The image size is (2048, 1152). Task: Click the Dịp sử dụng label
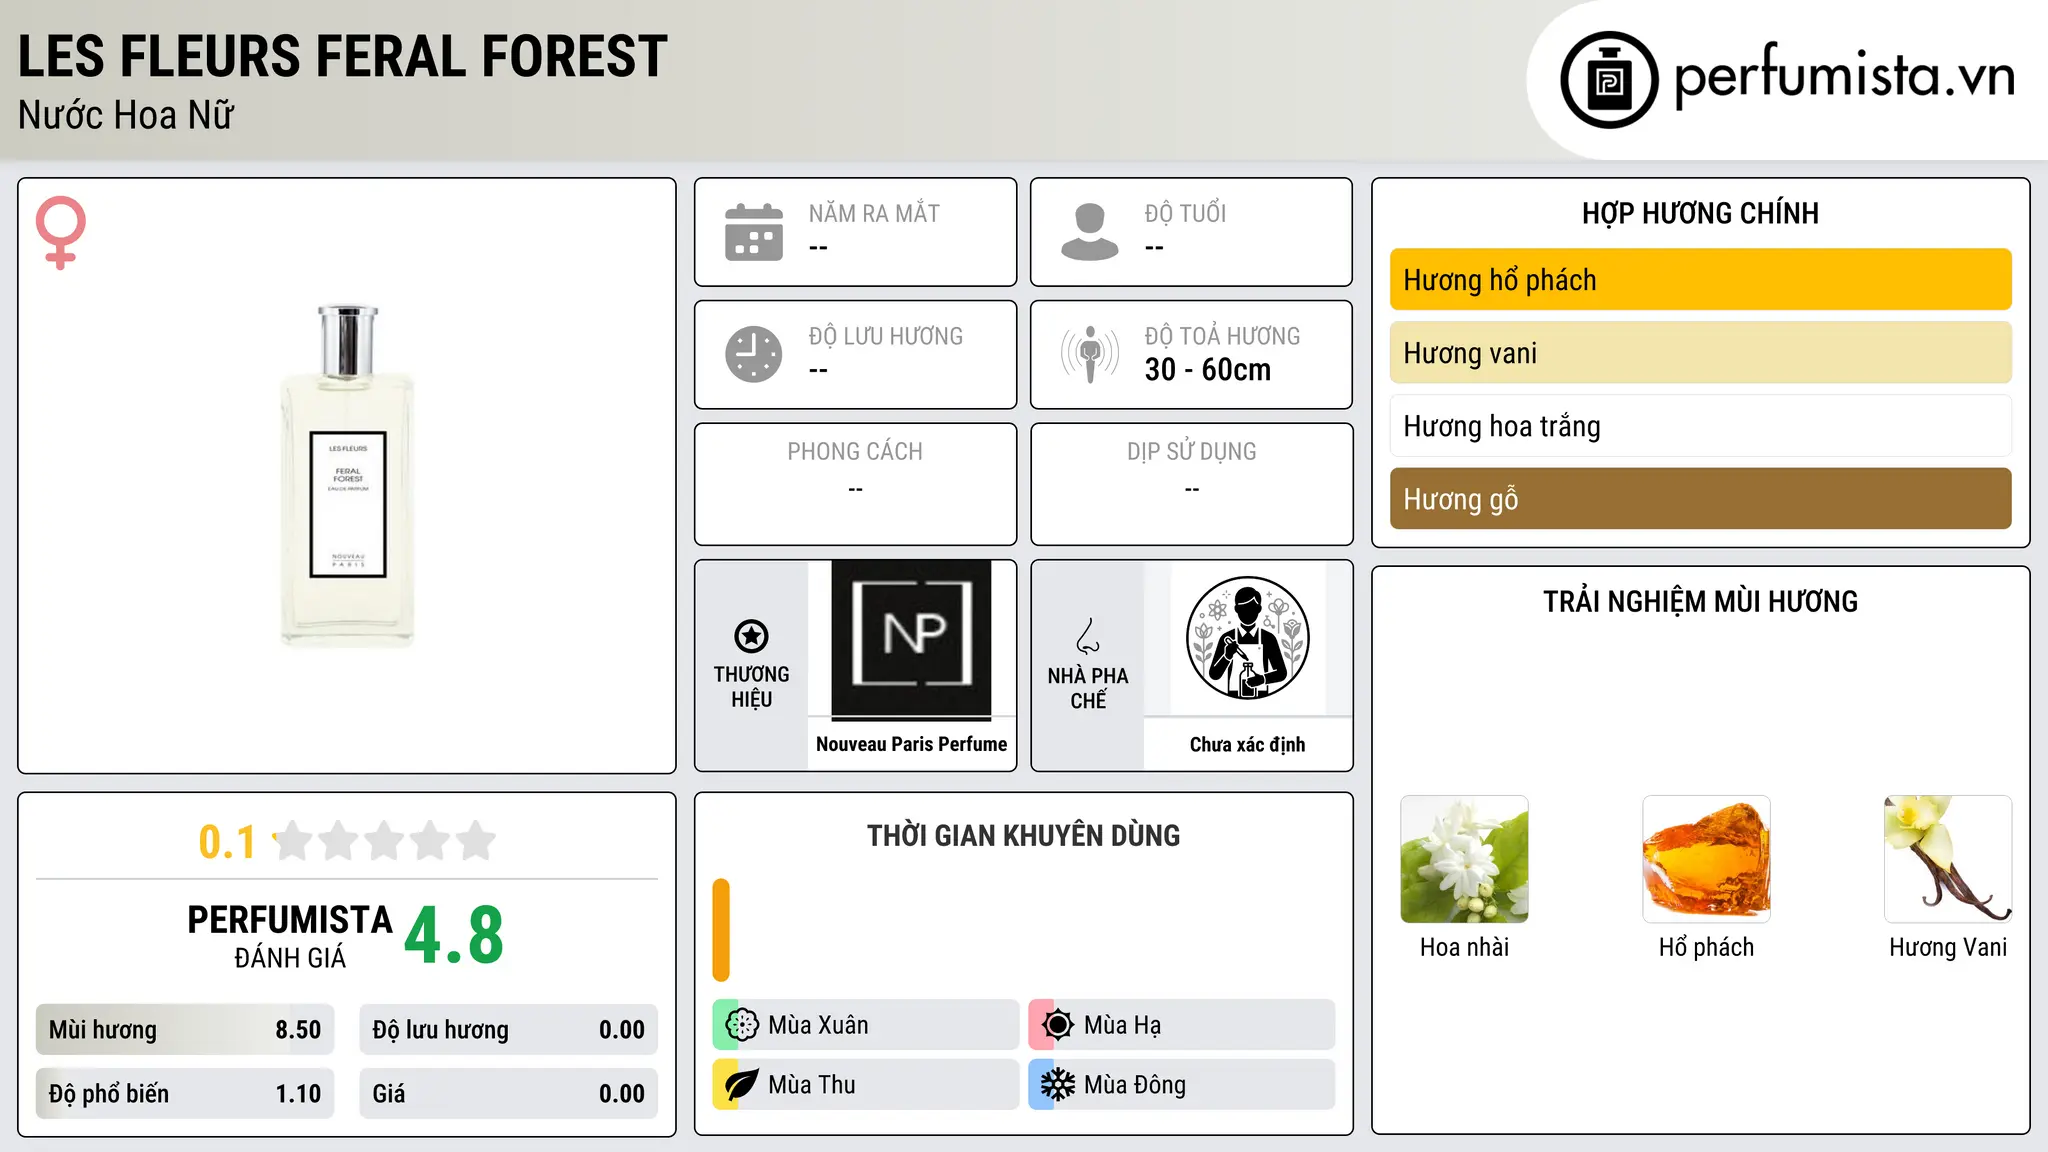(x=1191, y=452)
